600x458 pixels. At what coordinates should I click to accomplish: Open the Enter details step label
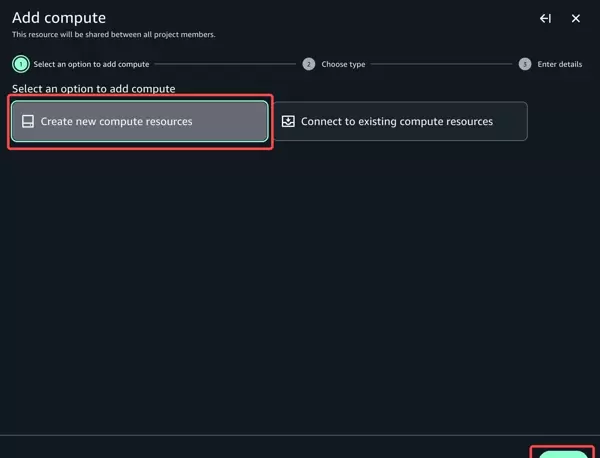point(559,64)
